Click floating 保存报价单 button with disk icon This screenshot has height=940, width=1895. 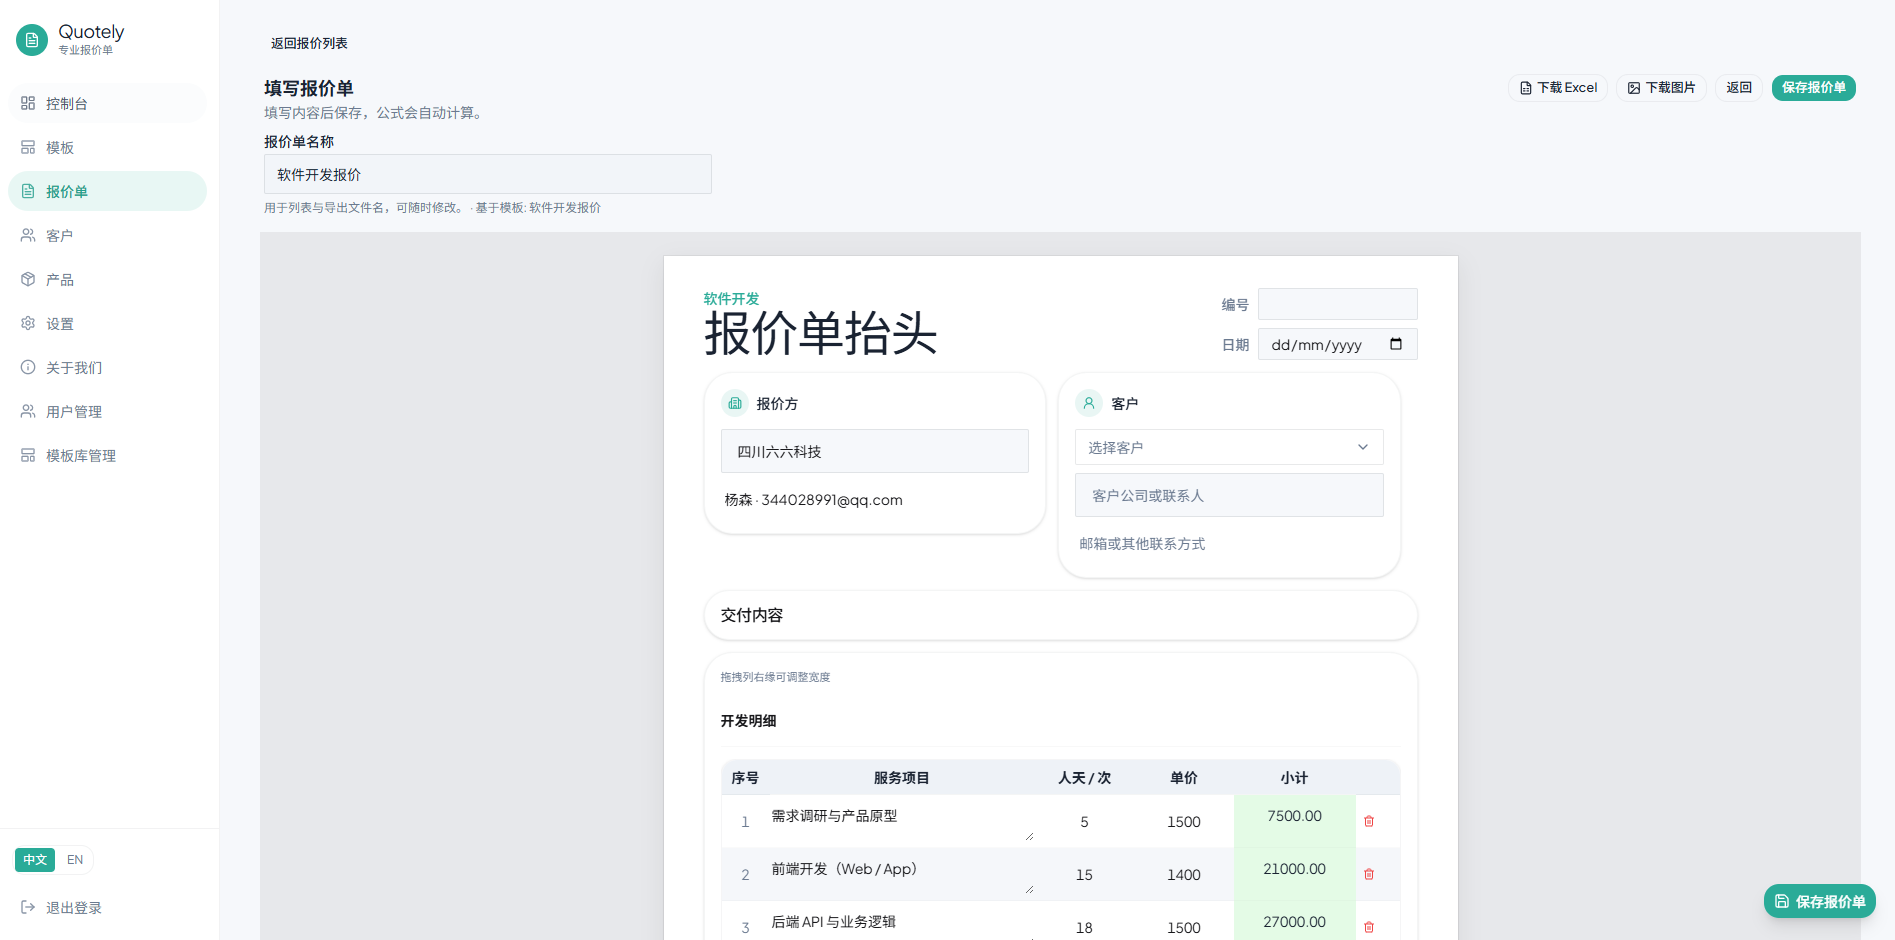point(1820,901)
